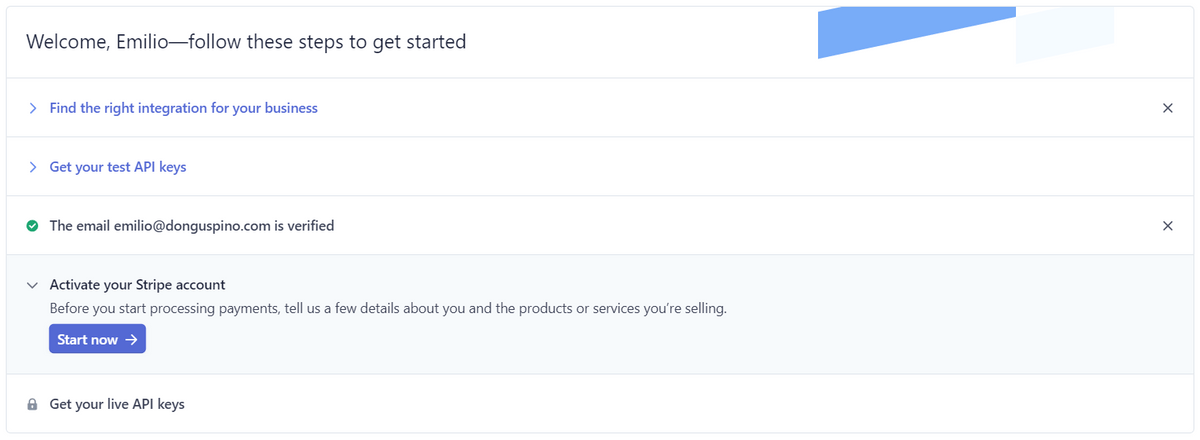Click the green verified checkmark icon
Viewport: 1200px width, 440px height.
pos(32,226)
